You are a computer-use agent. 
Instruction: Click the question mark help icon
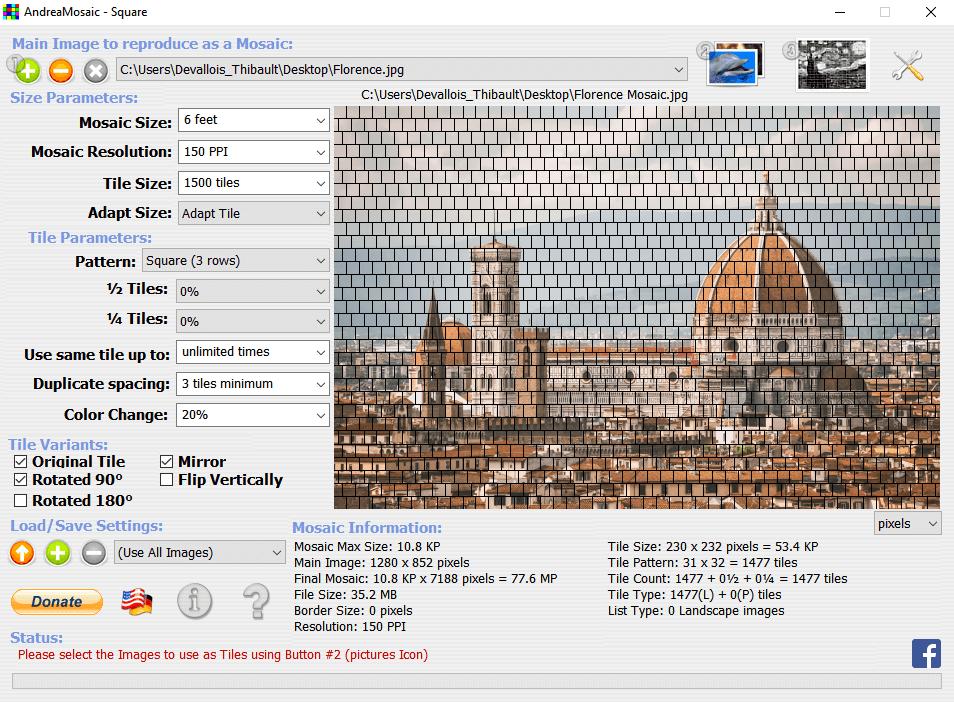pos(256,601)
